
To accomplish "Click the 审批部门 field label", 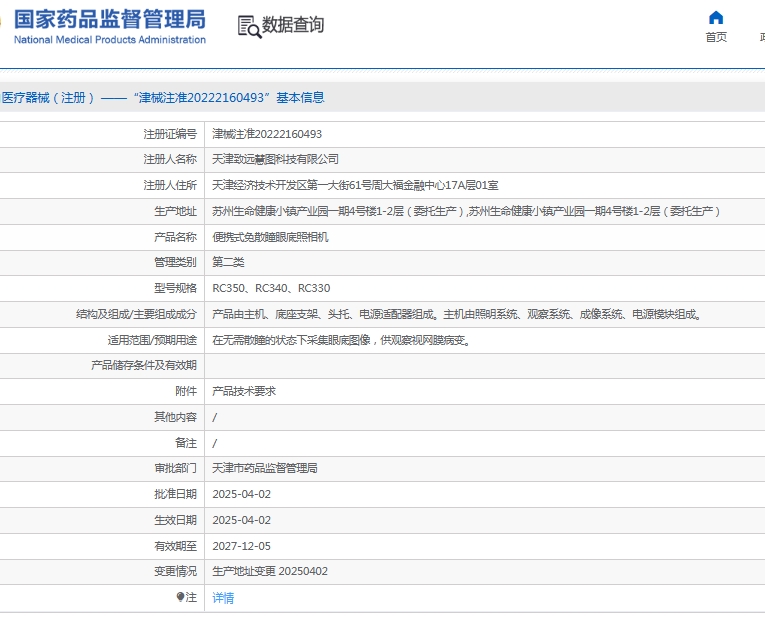I will [x=175, y=468].
